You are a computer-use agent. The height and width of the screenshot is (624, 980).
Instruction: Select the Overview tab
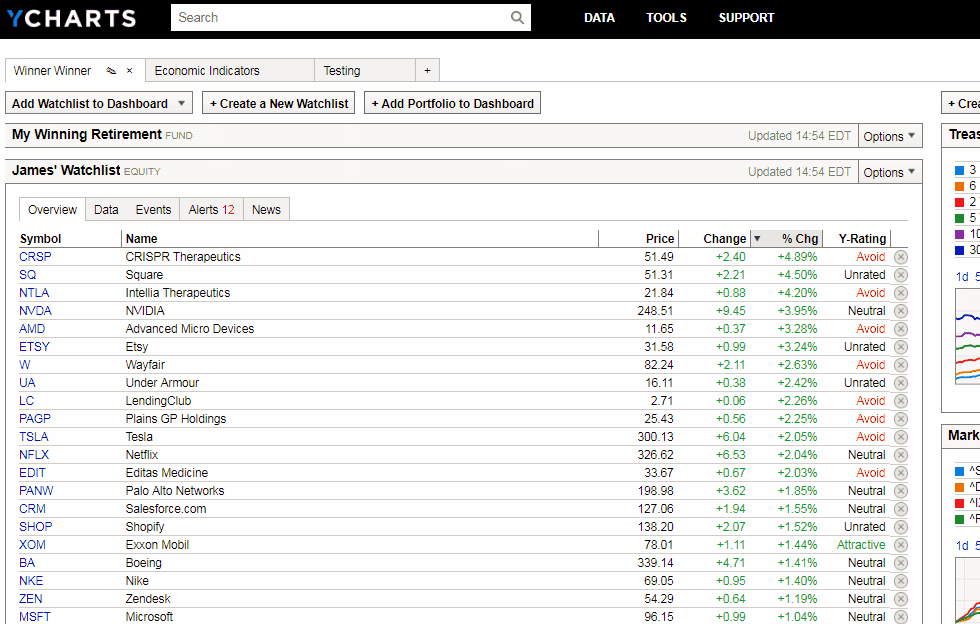pos(52,209)
